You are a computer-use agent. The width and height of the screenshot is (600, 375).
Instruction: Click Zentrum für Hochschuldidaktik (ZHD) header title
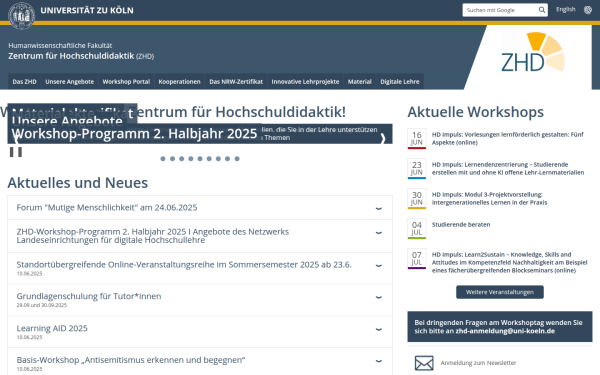tap(81, 56)
